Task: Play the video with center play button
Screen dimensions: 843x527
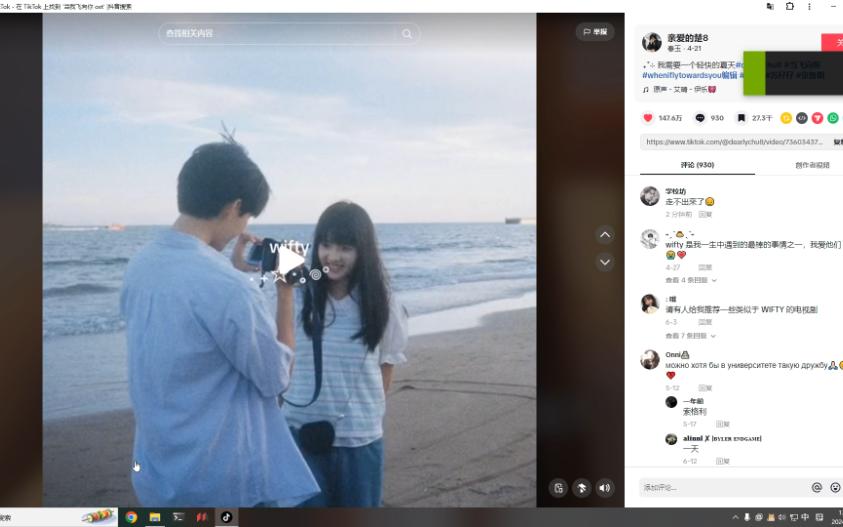Action: [x=291, y=262]
